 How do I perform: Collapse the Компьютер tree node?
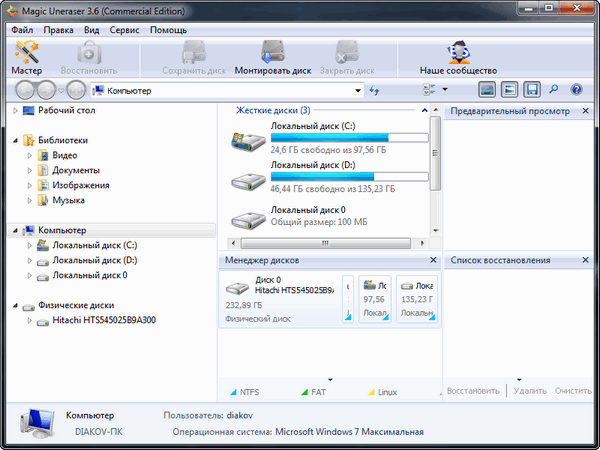pyautogui.click(x=15, y=230)
